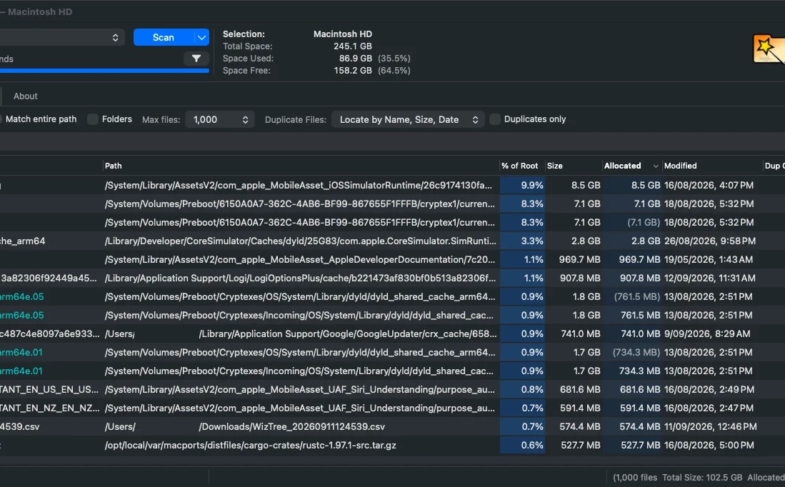
Task: Select the CoreSimulator Caches dyld path row
Action: [x=300, y=241]
